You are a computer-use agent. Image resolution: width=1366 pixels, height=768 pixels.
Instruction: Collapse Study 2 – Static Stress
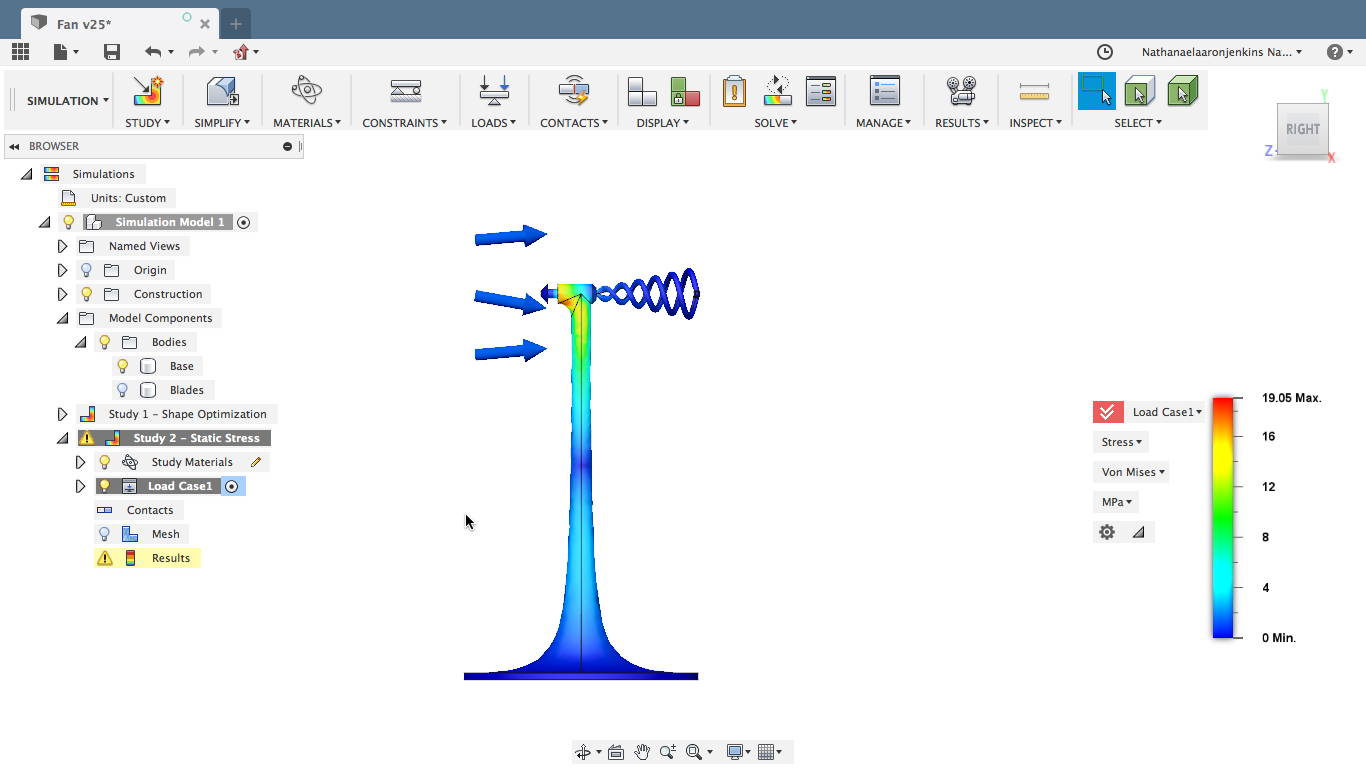(62, 438)
